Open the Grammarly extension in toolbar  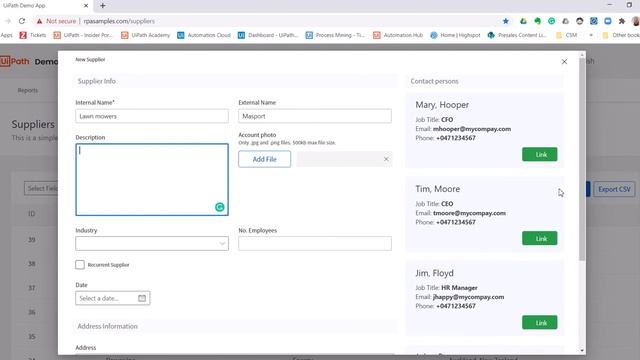[551, 21]
